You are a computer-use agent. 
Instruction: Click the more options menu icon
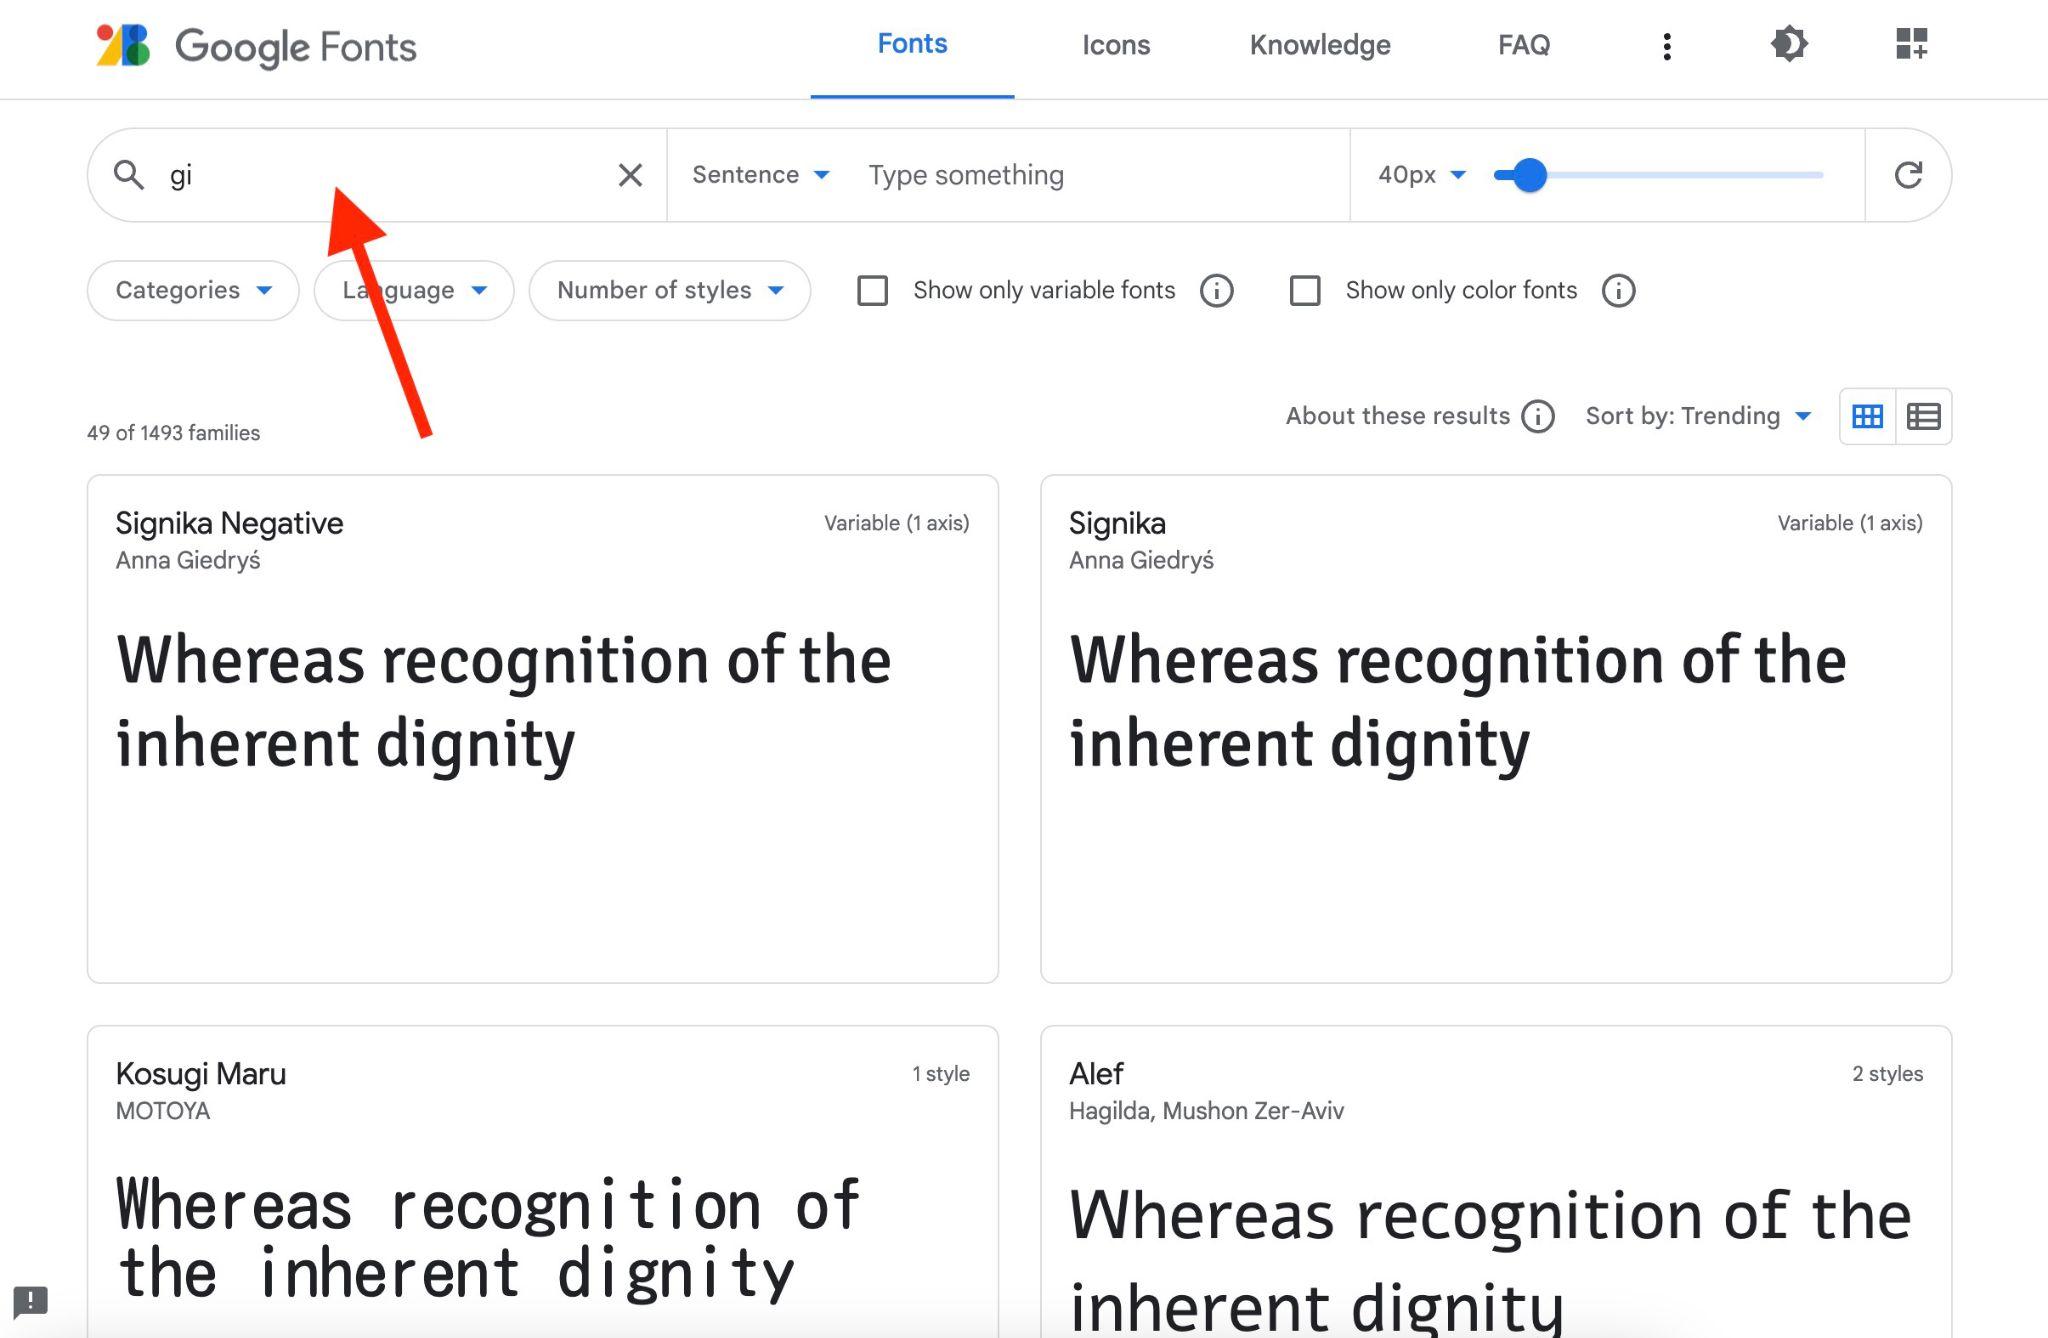(1666, 45)
